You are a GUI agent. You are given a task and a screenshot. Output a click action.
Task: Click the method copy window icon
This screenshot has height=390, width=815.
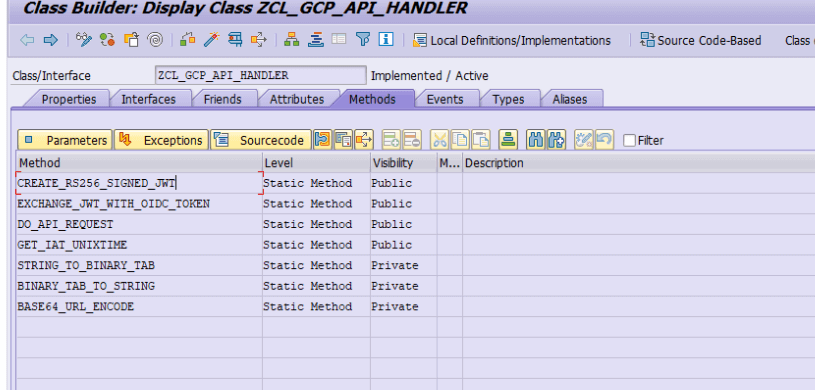343,140
